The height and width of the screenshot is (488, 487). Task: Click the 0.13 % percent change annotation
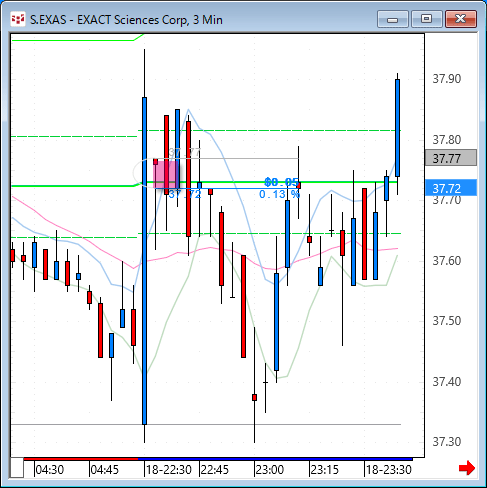coord(279,194)
